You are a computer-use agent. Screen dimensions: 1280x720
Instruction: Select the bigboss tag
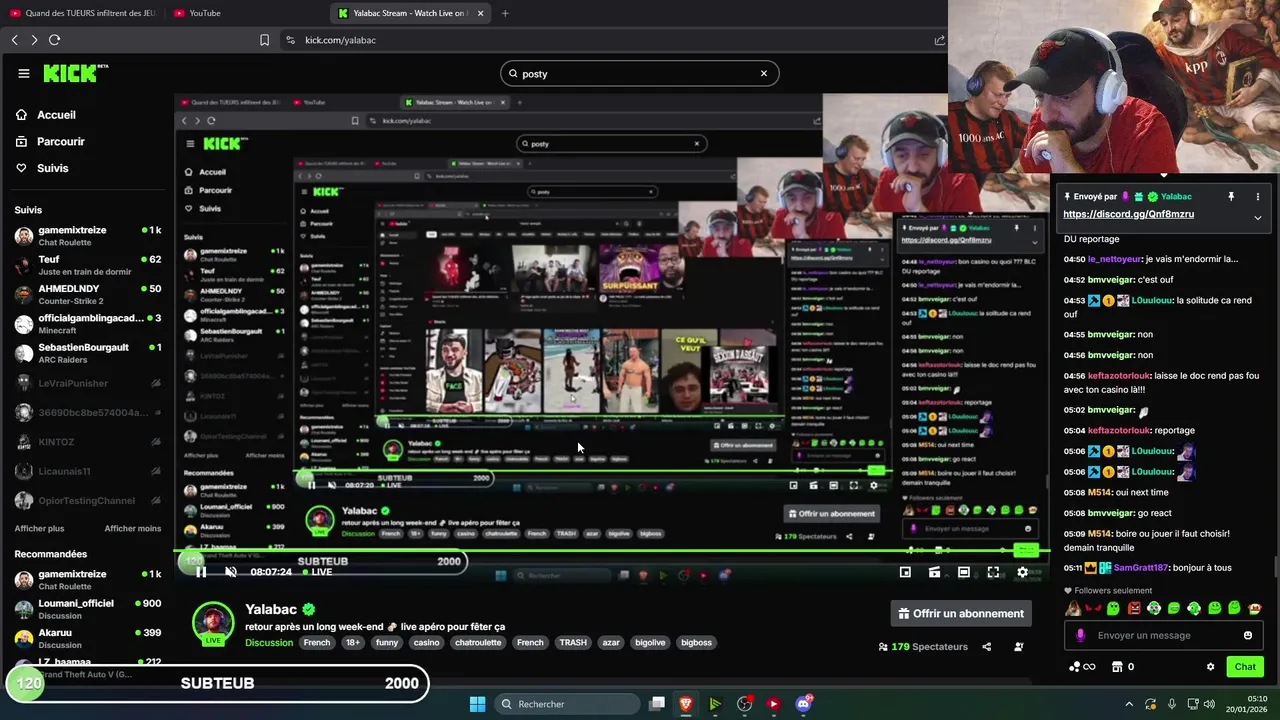697,643
